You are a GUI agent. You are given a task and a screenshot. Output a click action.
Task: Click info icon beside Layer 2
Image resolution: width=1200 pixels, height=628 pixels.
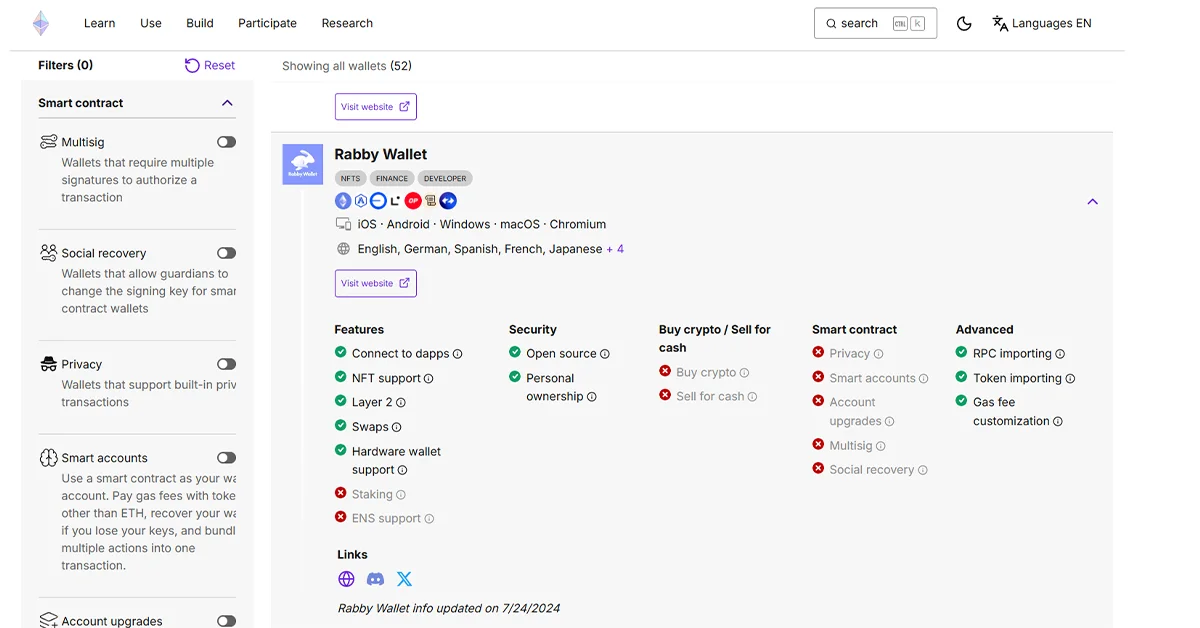coord(401,403)
